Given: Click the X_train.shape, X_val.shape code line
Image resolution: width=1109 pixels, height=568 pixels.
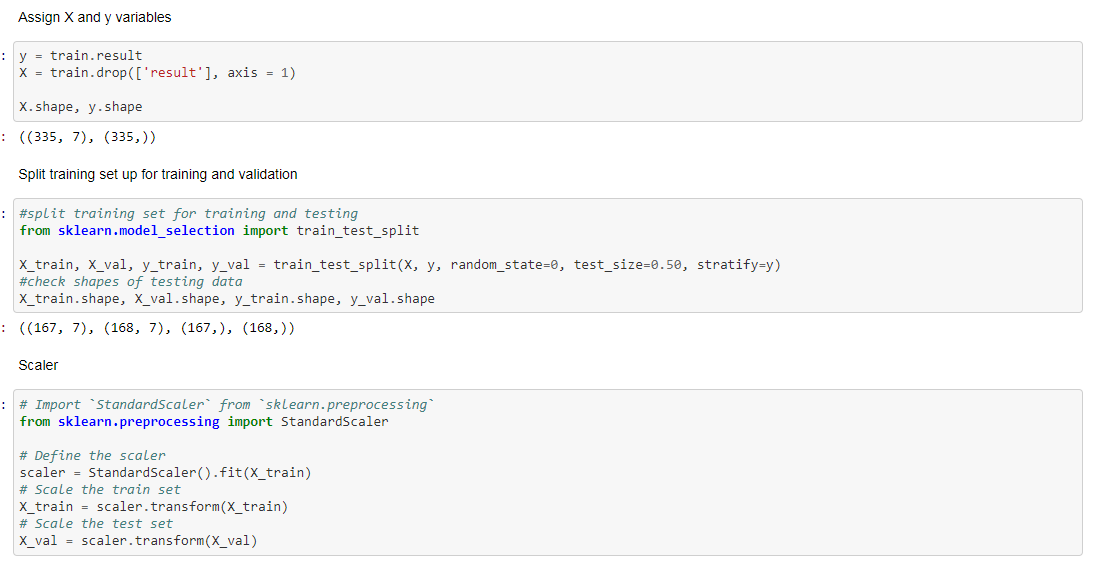Looking at the screenshot, I should [227, 299].
